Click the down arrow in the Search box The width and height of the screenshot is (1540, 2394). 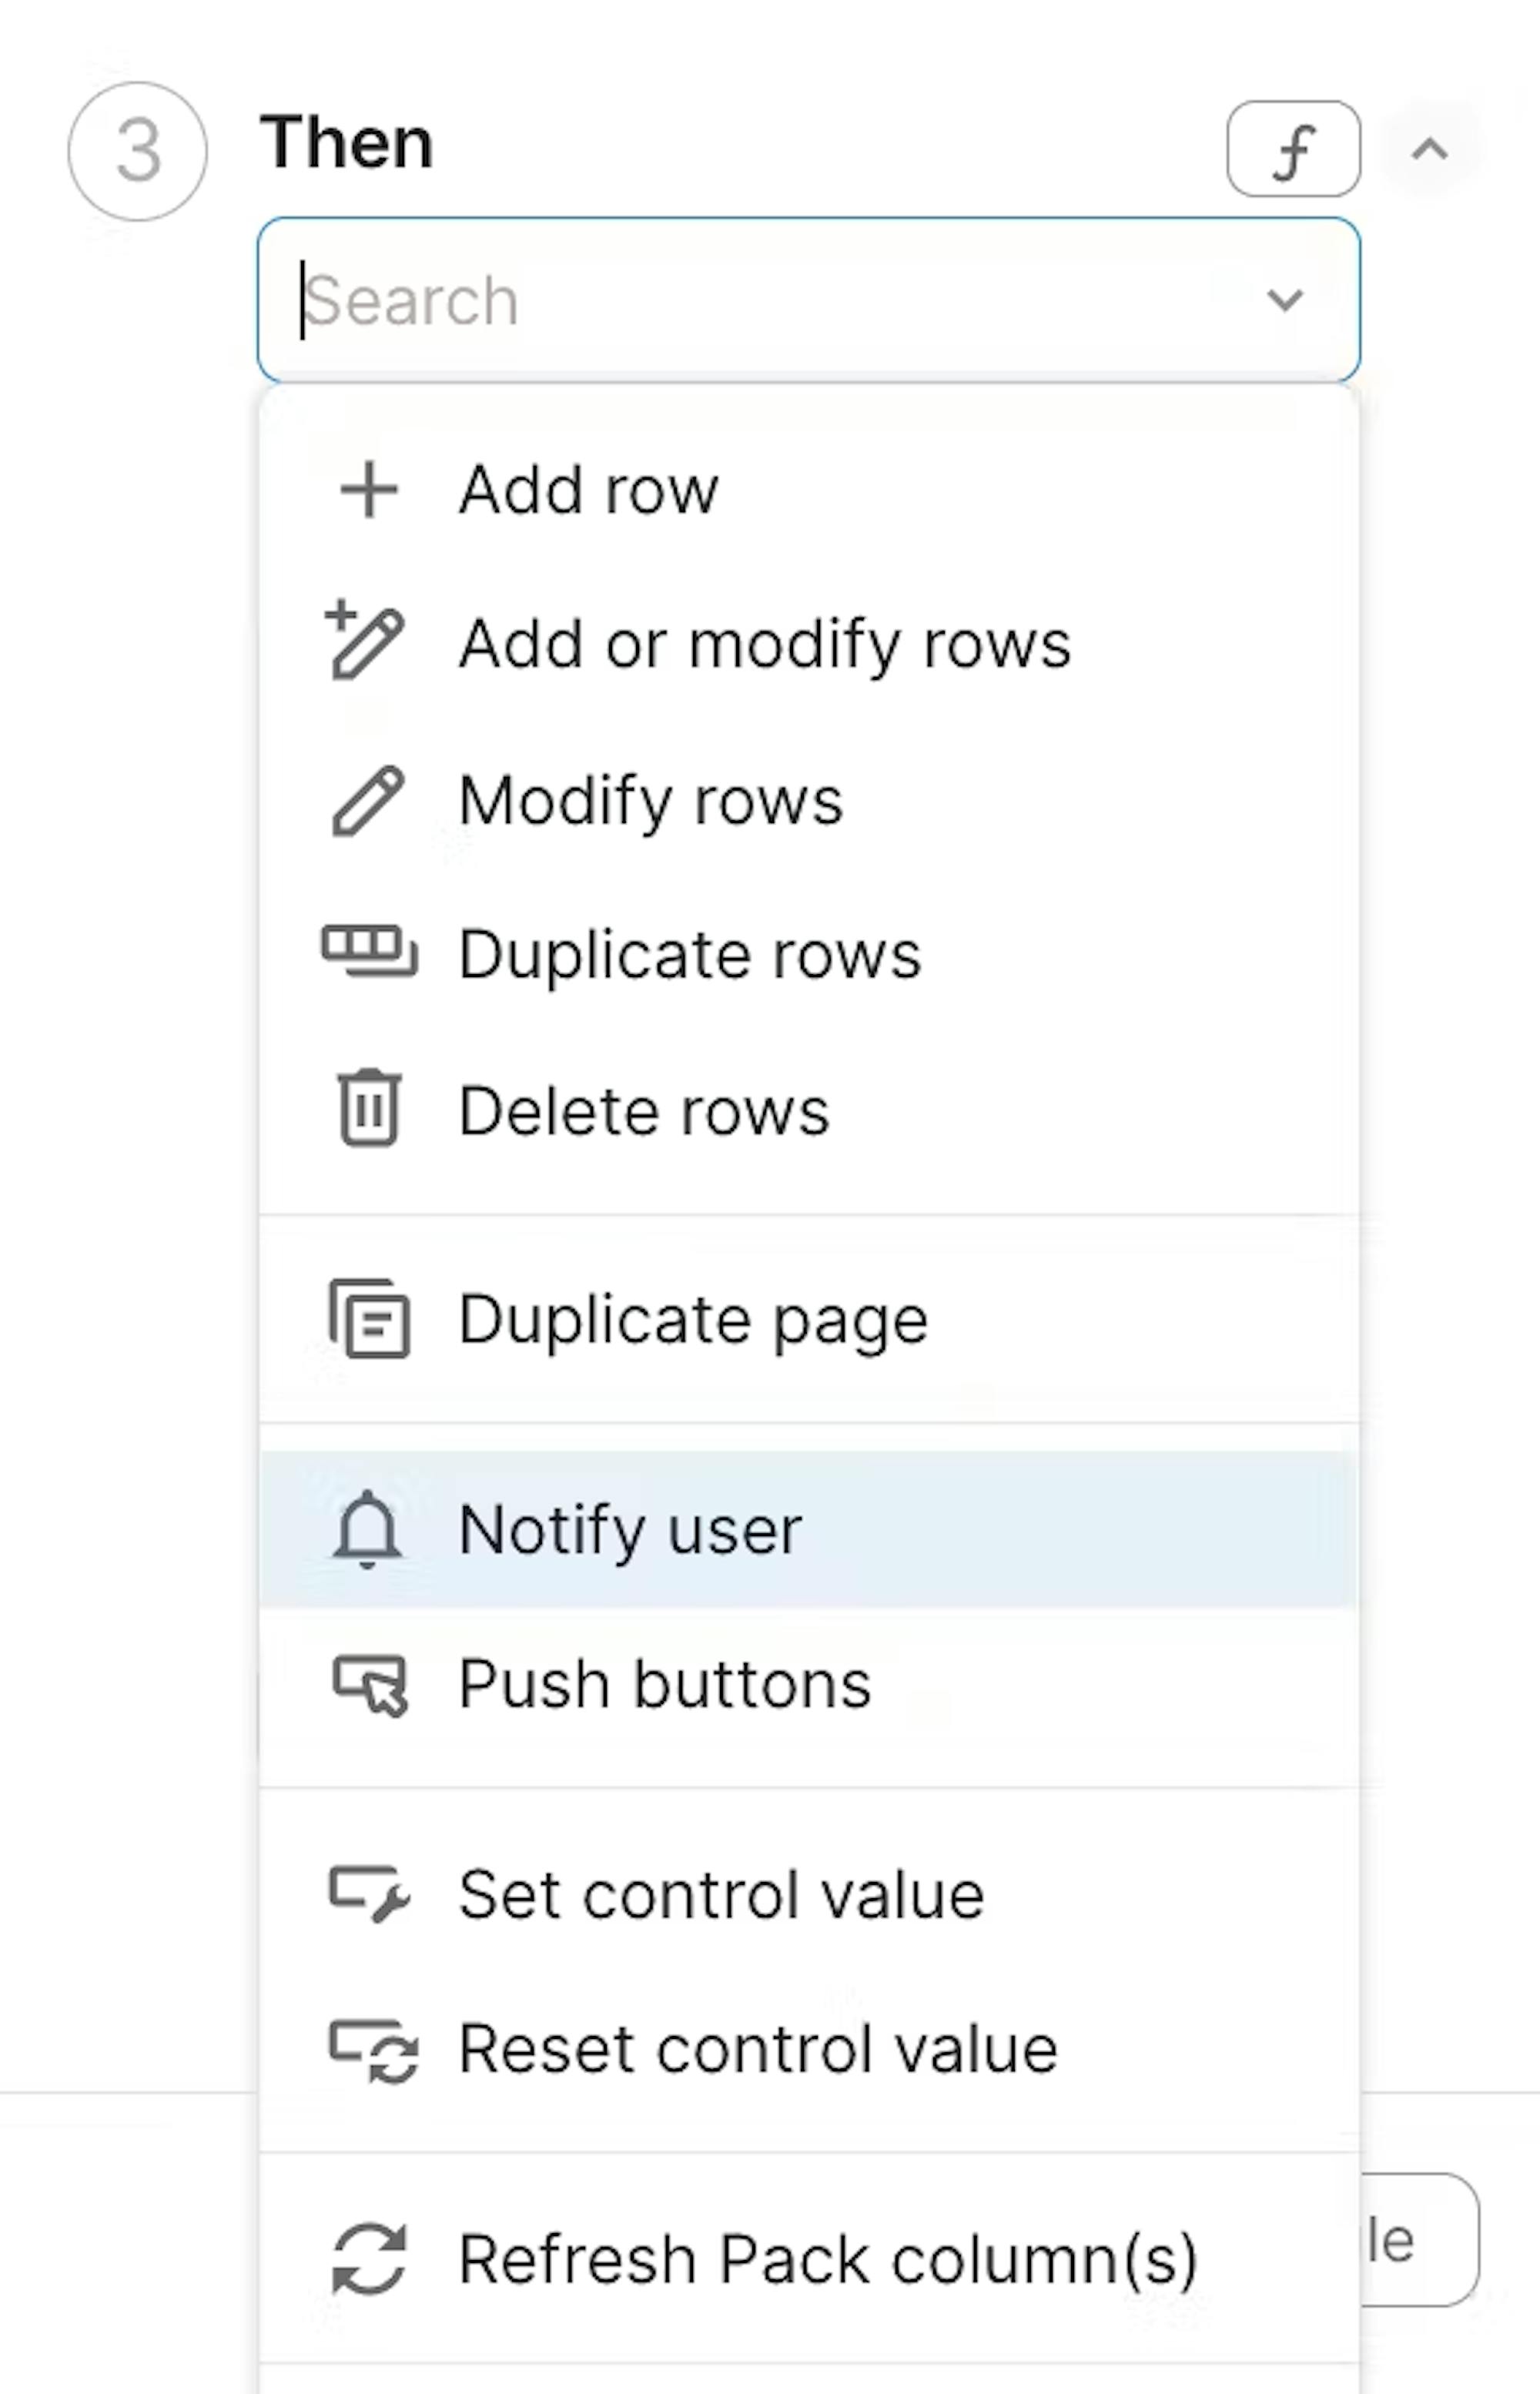point(1284,299)
